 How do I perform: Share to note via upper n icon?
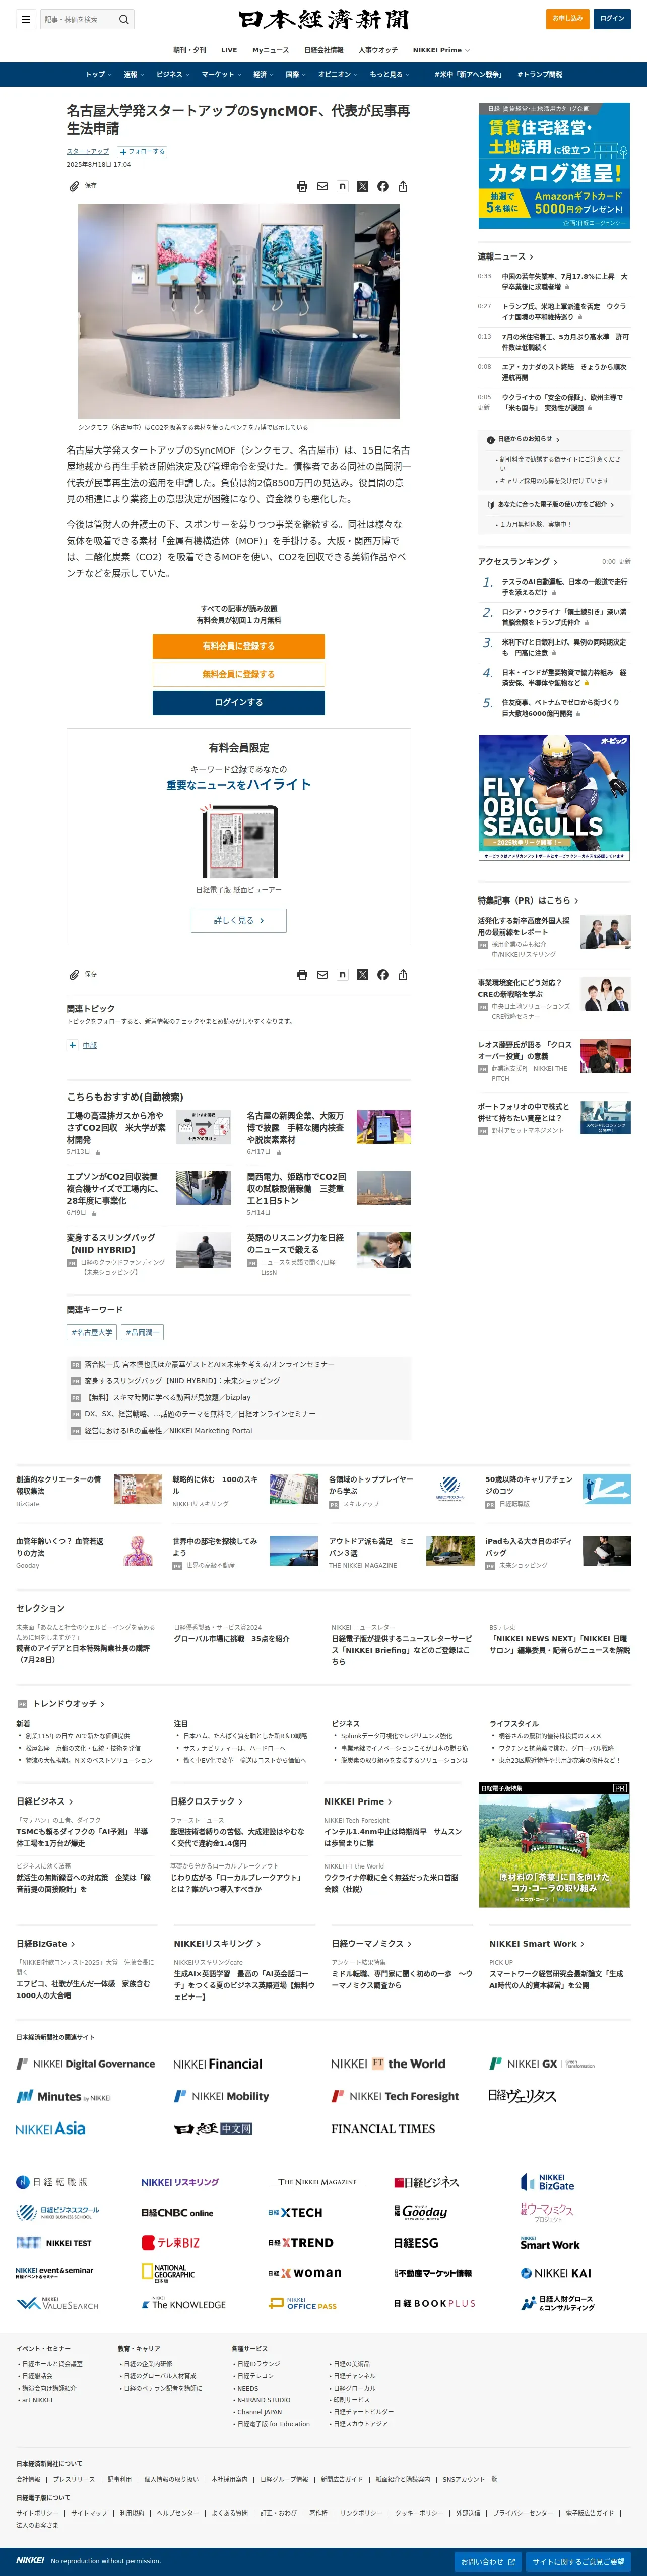[x=342, y=187]
